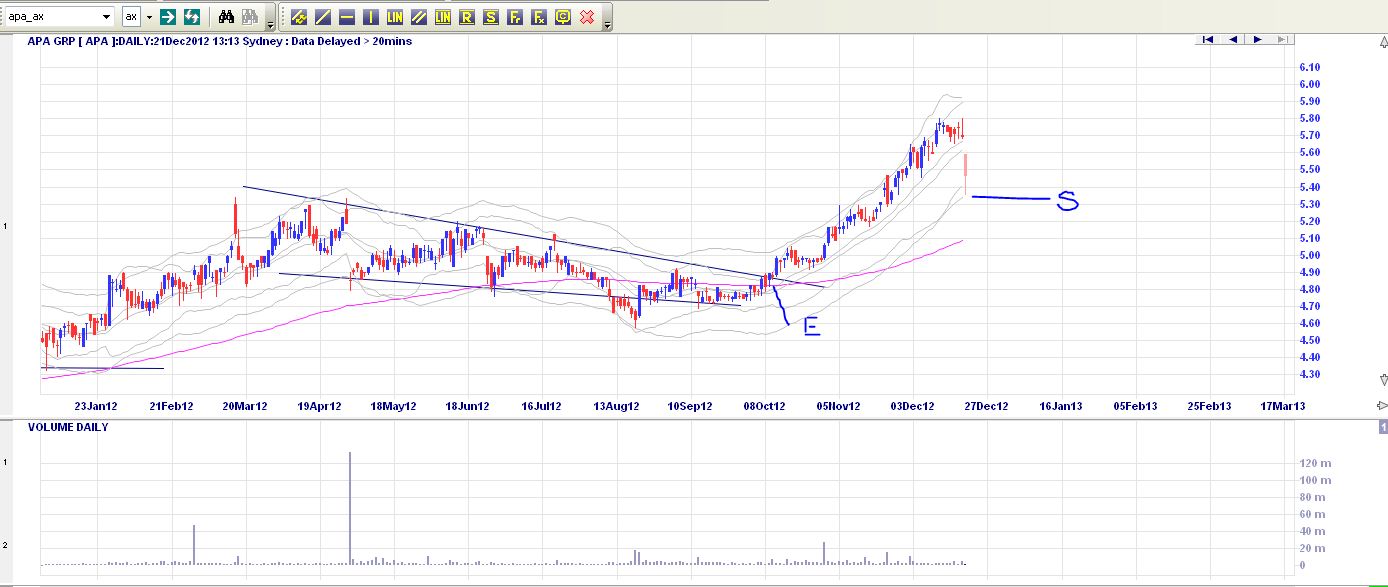The image size is (1388, 587).
Task: Select the first yellow drawing tool icon
Action: pyautogui.click(x=299, y=17)
